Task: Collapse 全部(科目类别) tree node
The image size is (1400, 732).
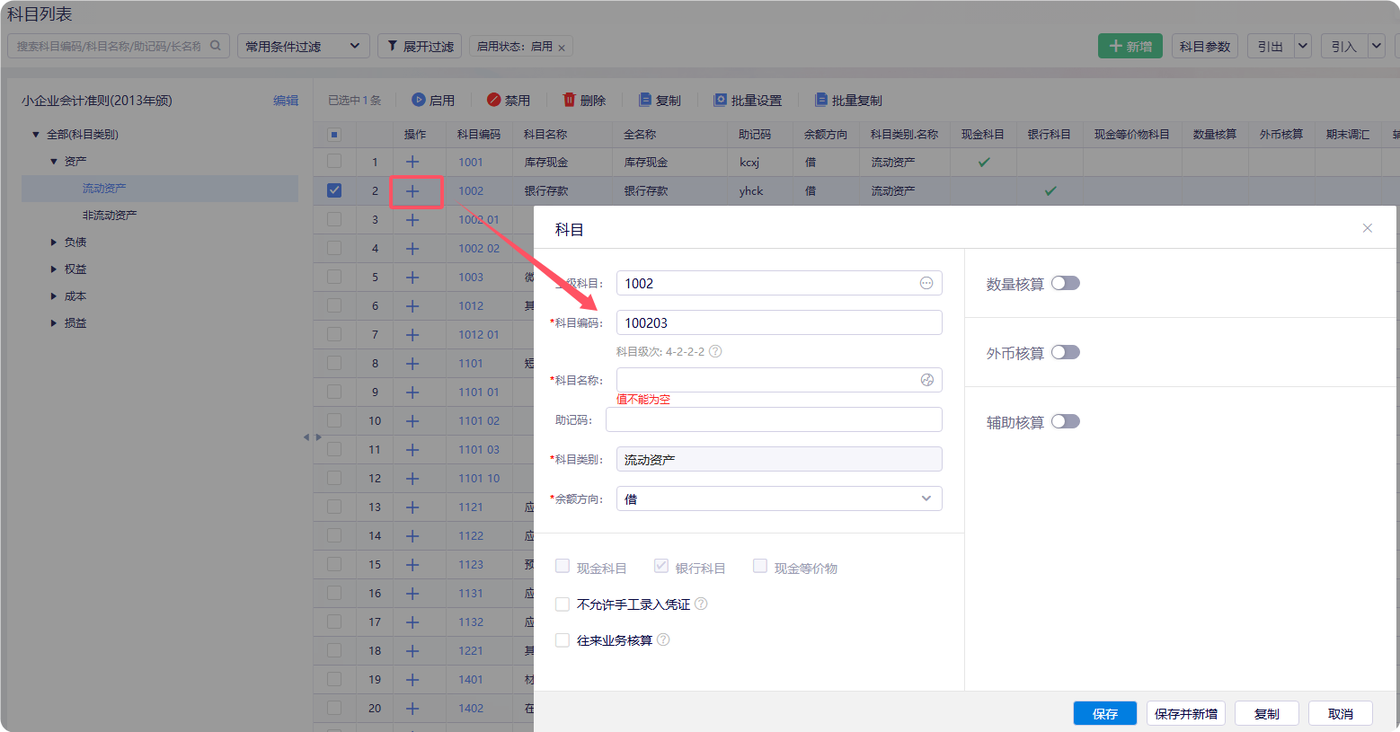Action: (36, 134)
